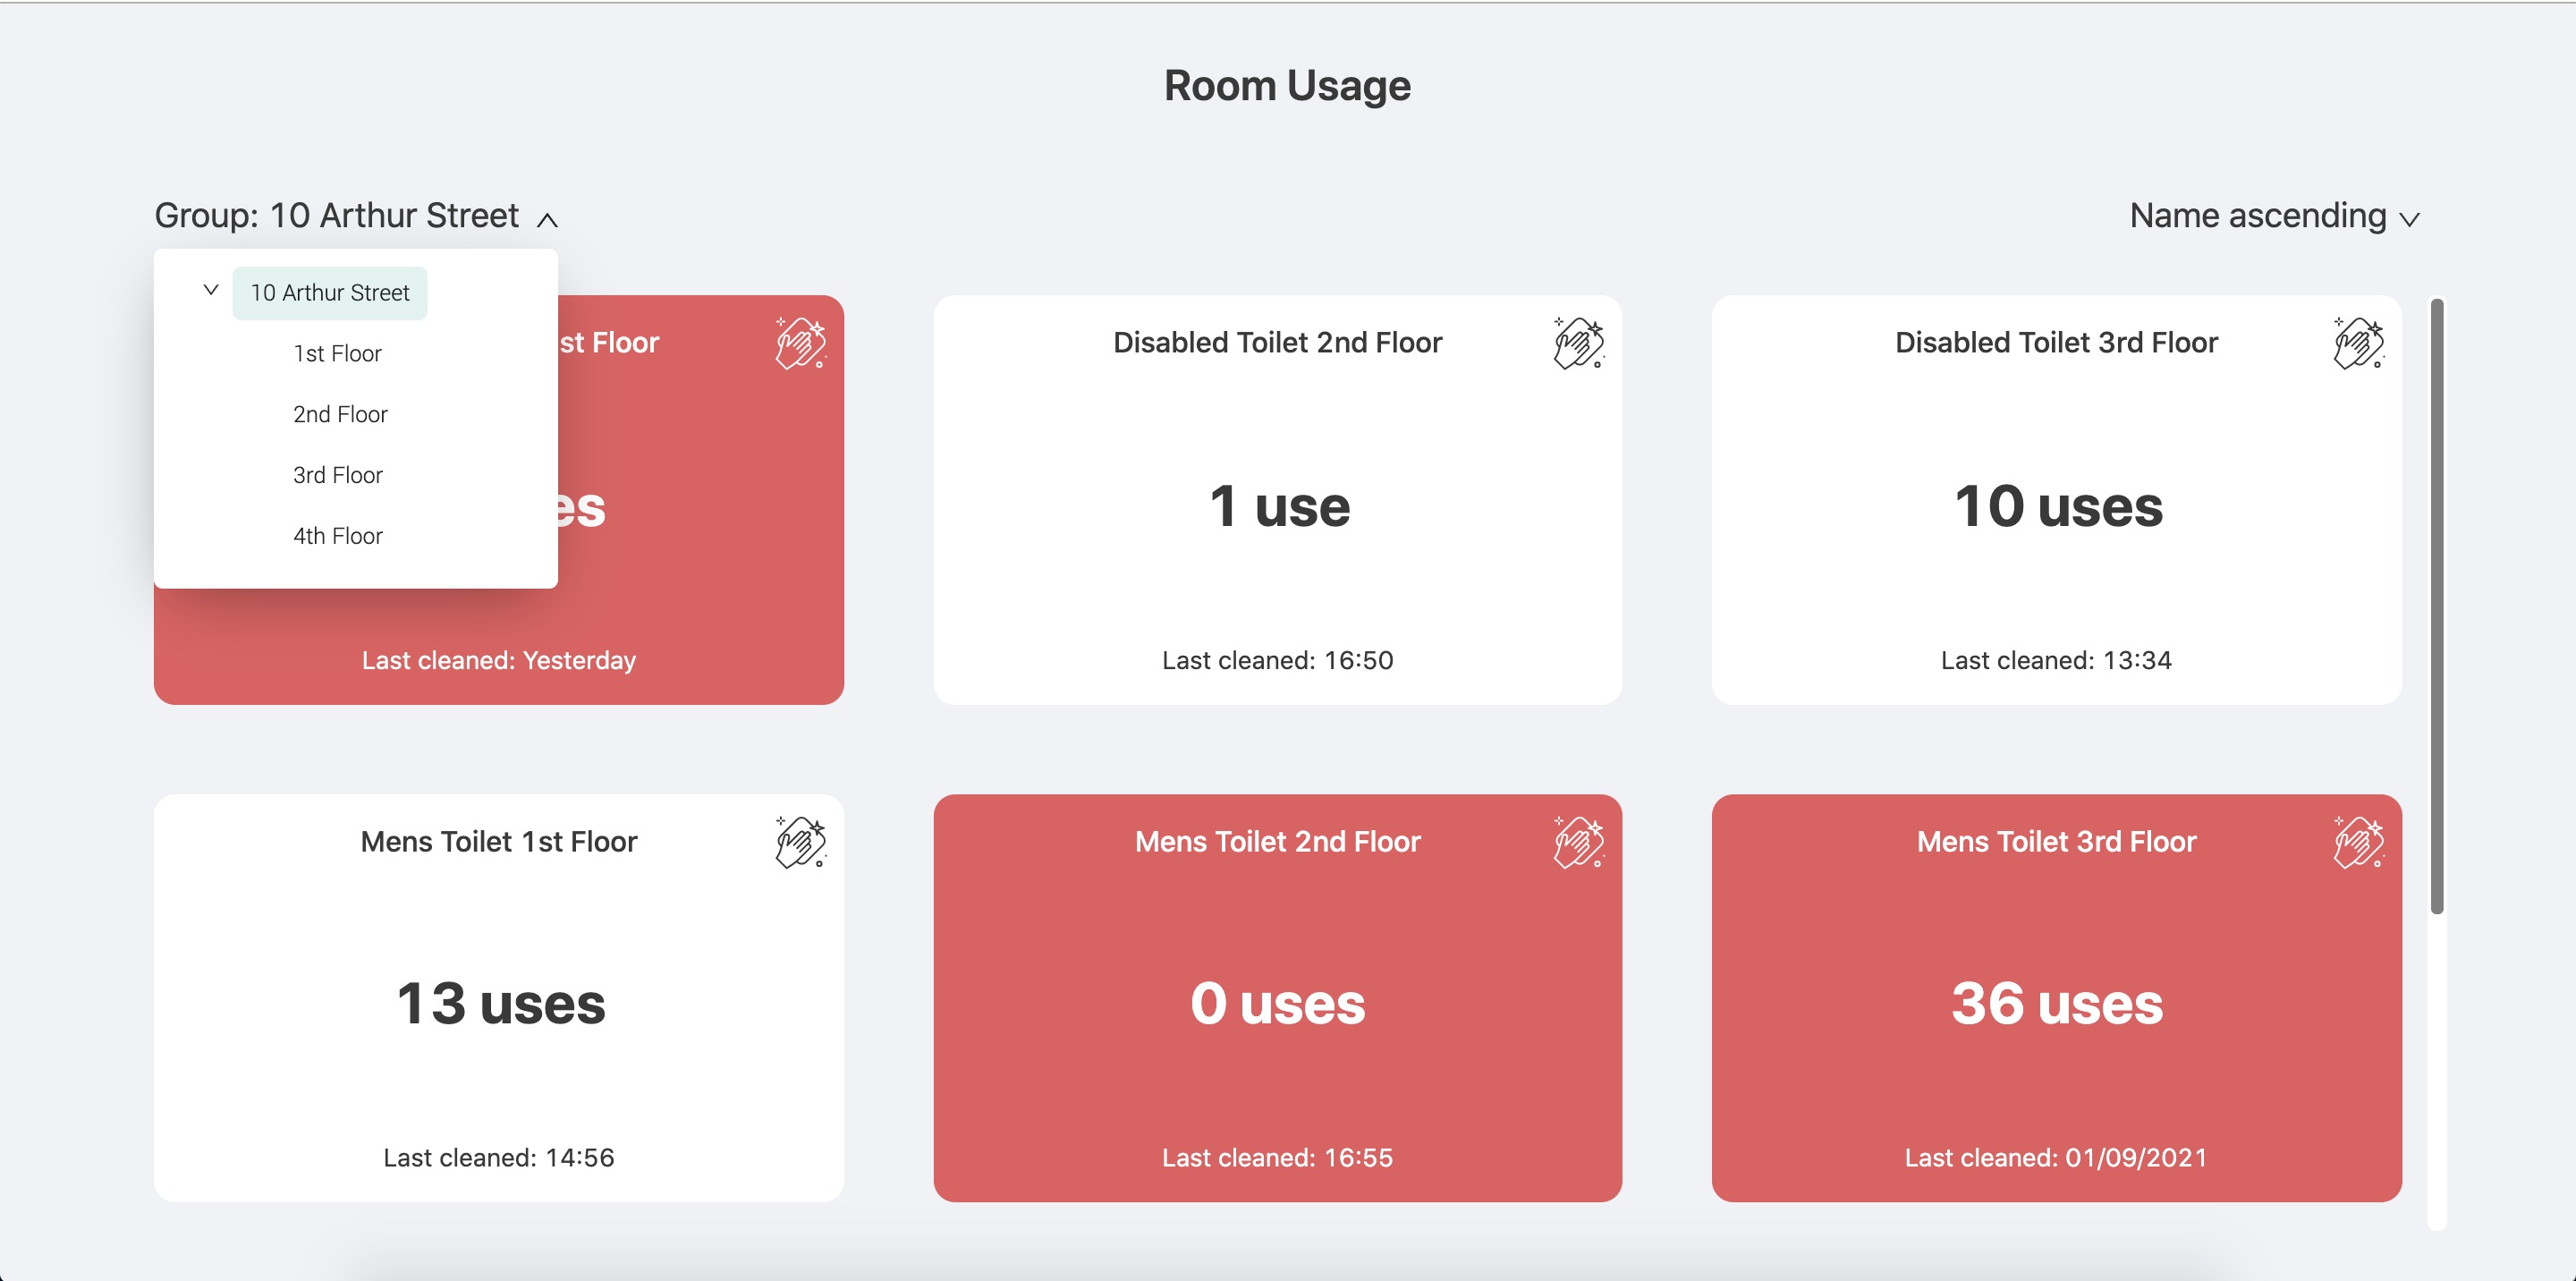Click 'Last cleaned: 01/09/2021' text

point(2057,1158)
